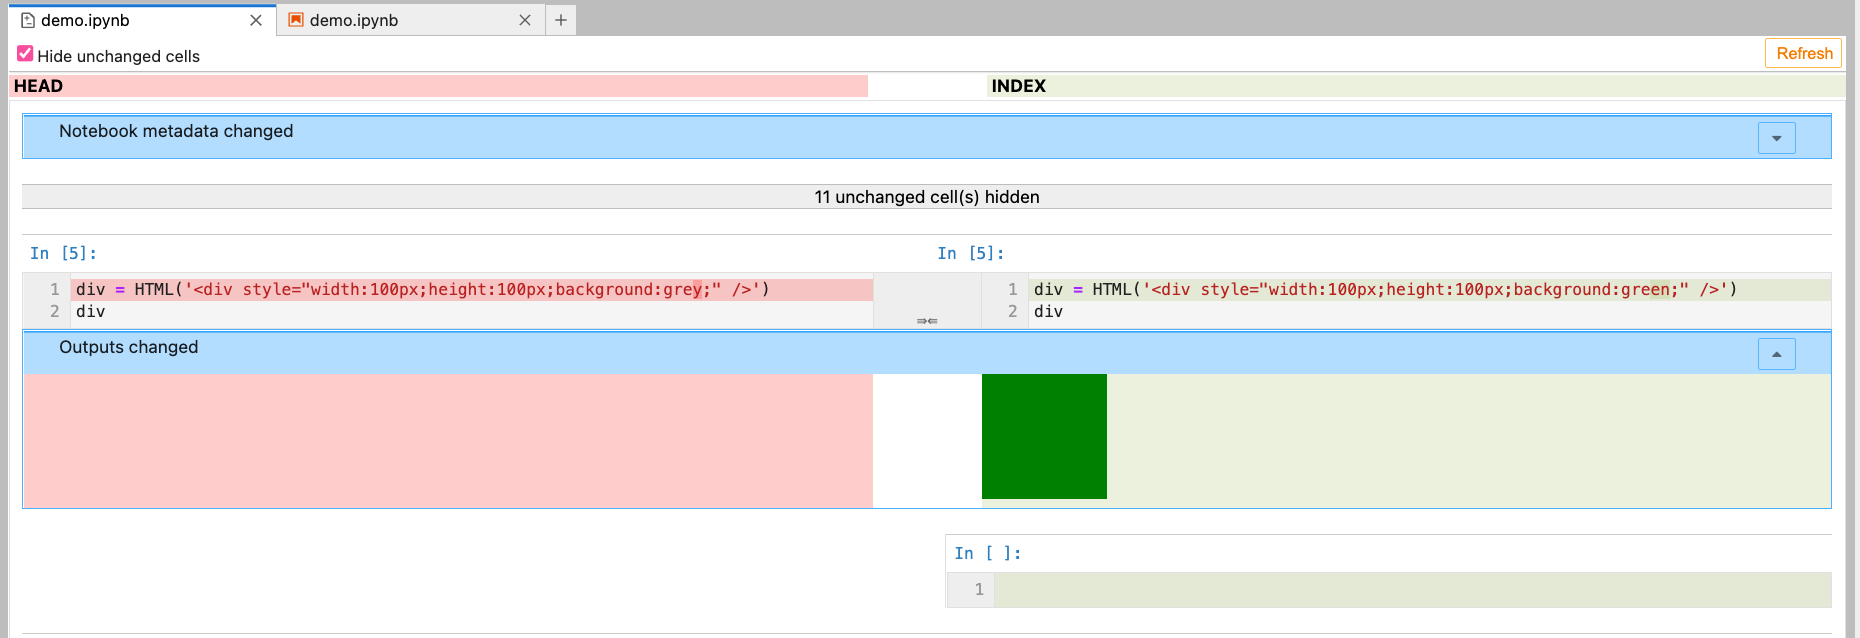Click the 11 unchanged cell(s) hidden bar
1860x638 pixels.
point(927,197)
